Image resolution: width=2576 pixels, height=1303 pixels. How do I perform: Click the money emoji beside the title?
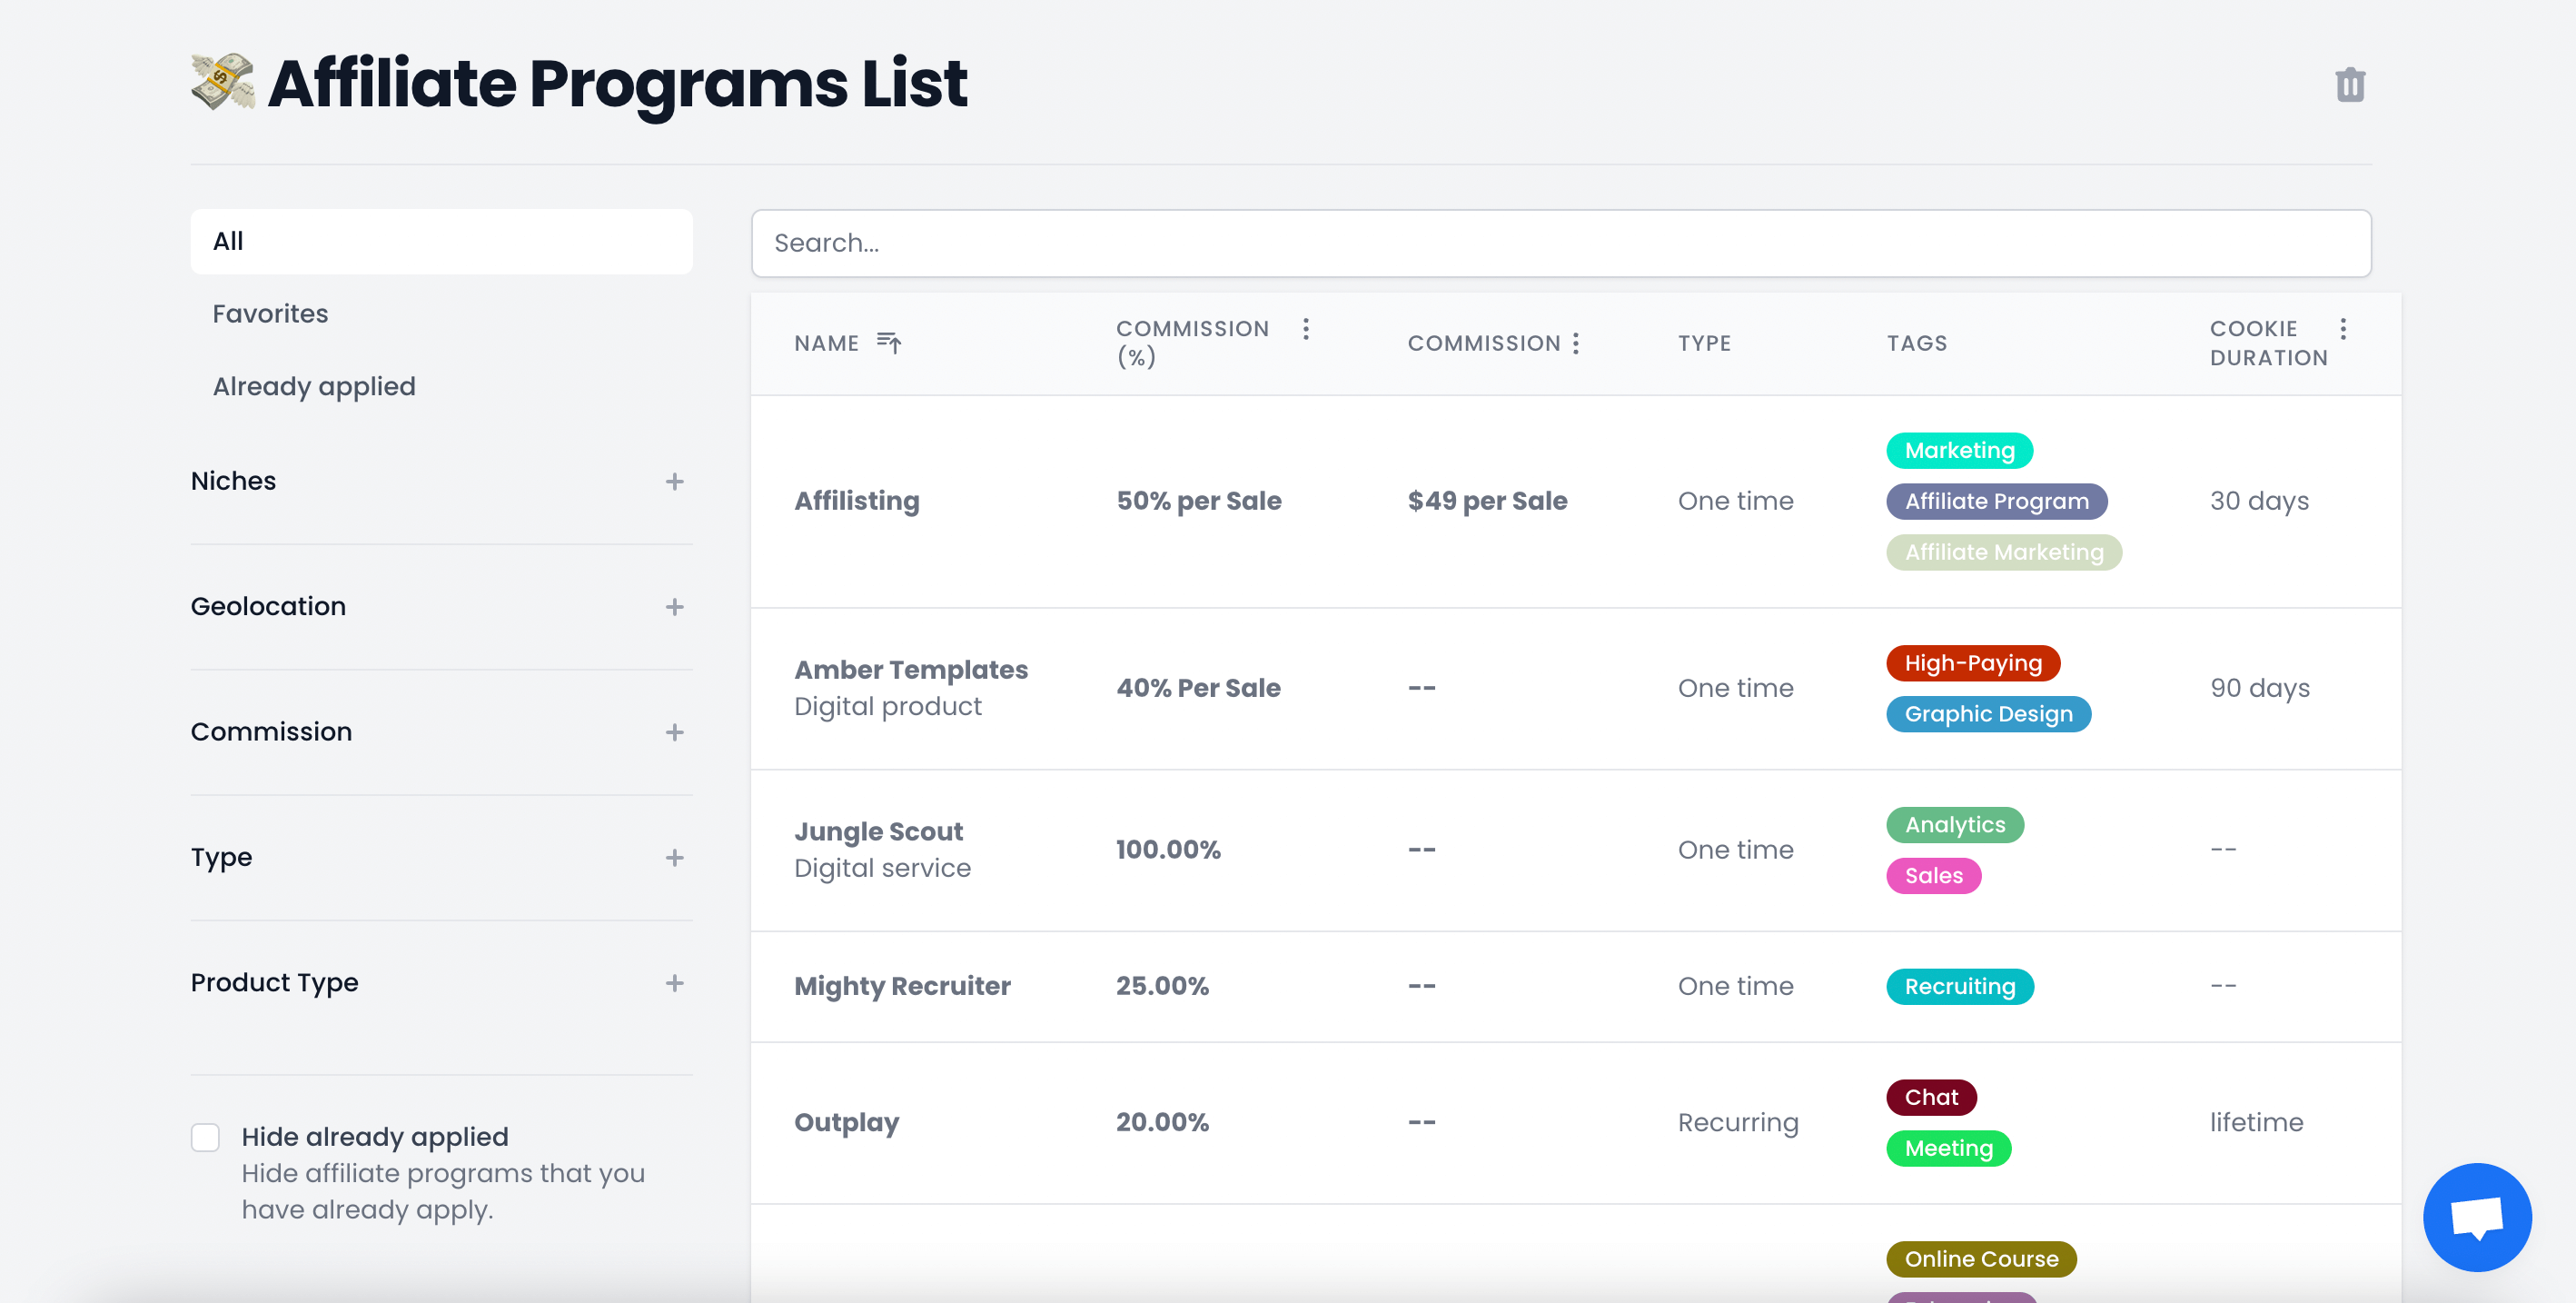[x=222, y=82]
